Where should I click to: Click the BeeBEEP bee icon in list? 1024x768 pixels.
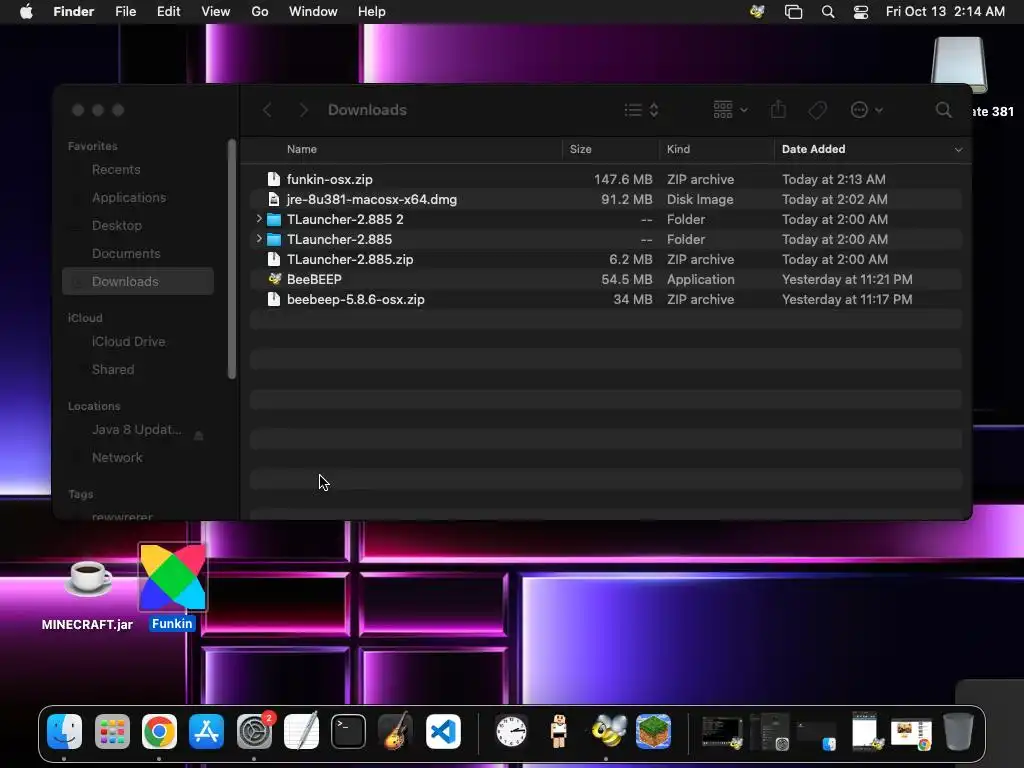click(274, 279)
